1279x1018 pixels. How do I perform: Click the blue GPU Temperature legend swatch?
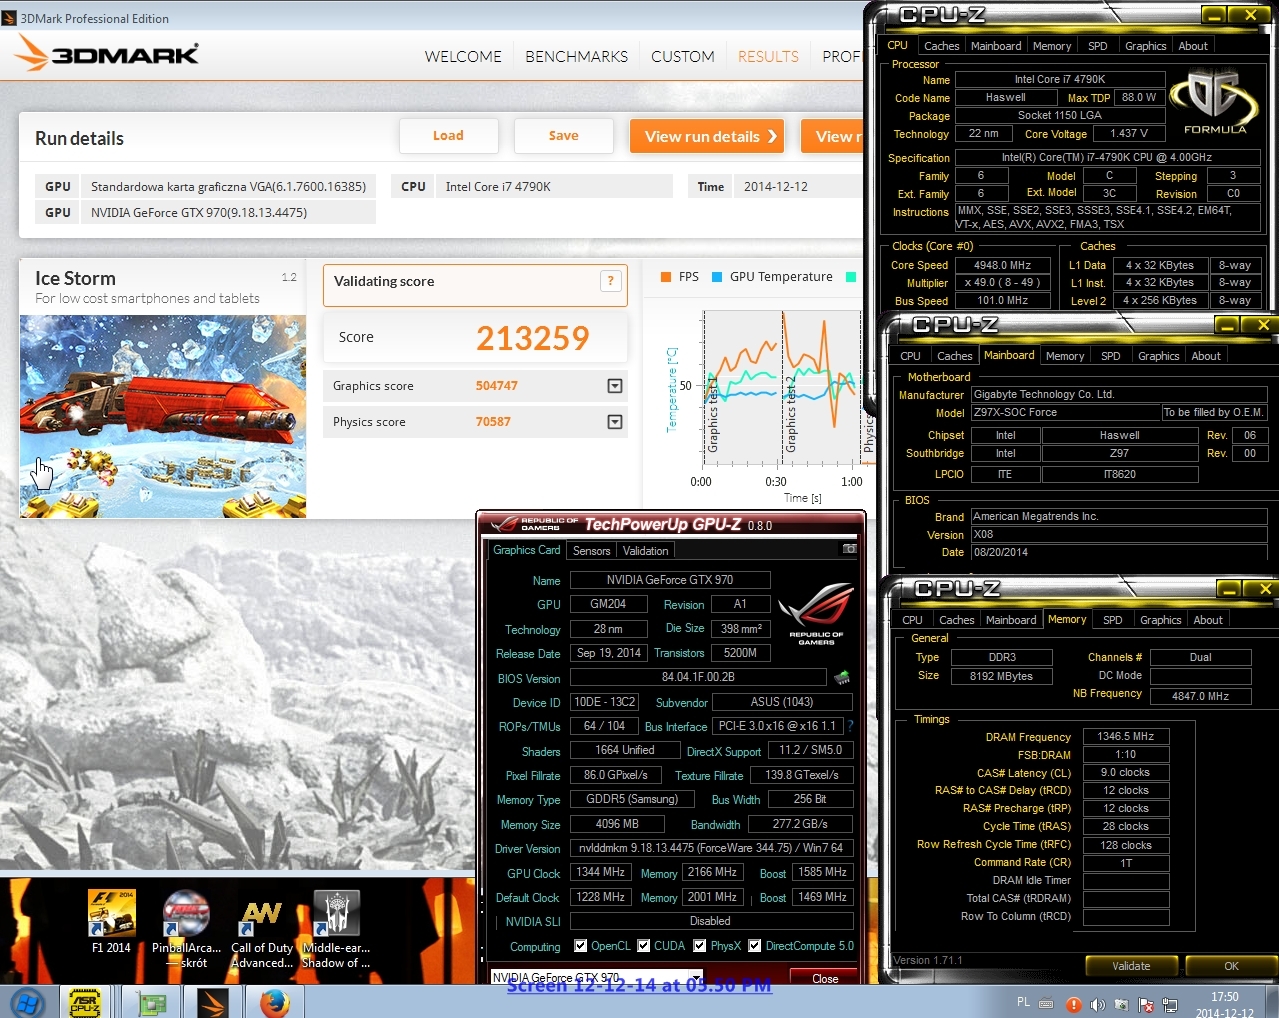pyautogui.click(x=716, y=277)
